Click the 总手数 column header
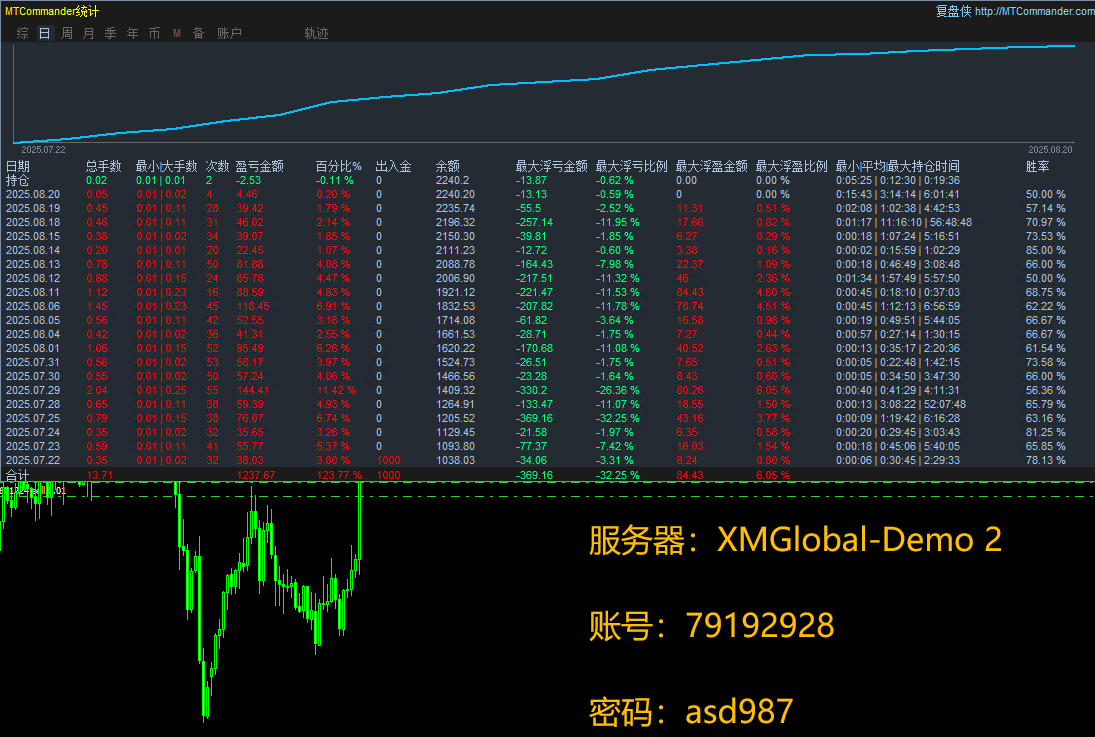Image resolution: width=1095 pixels, height=737 pixels. (x=103, y=166)
